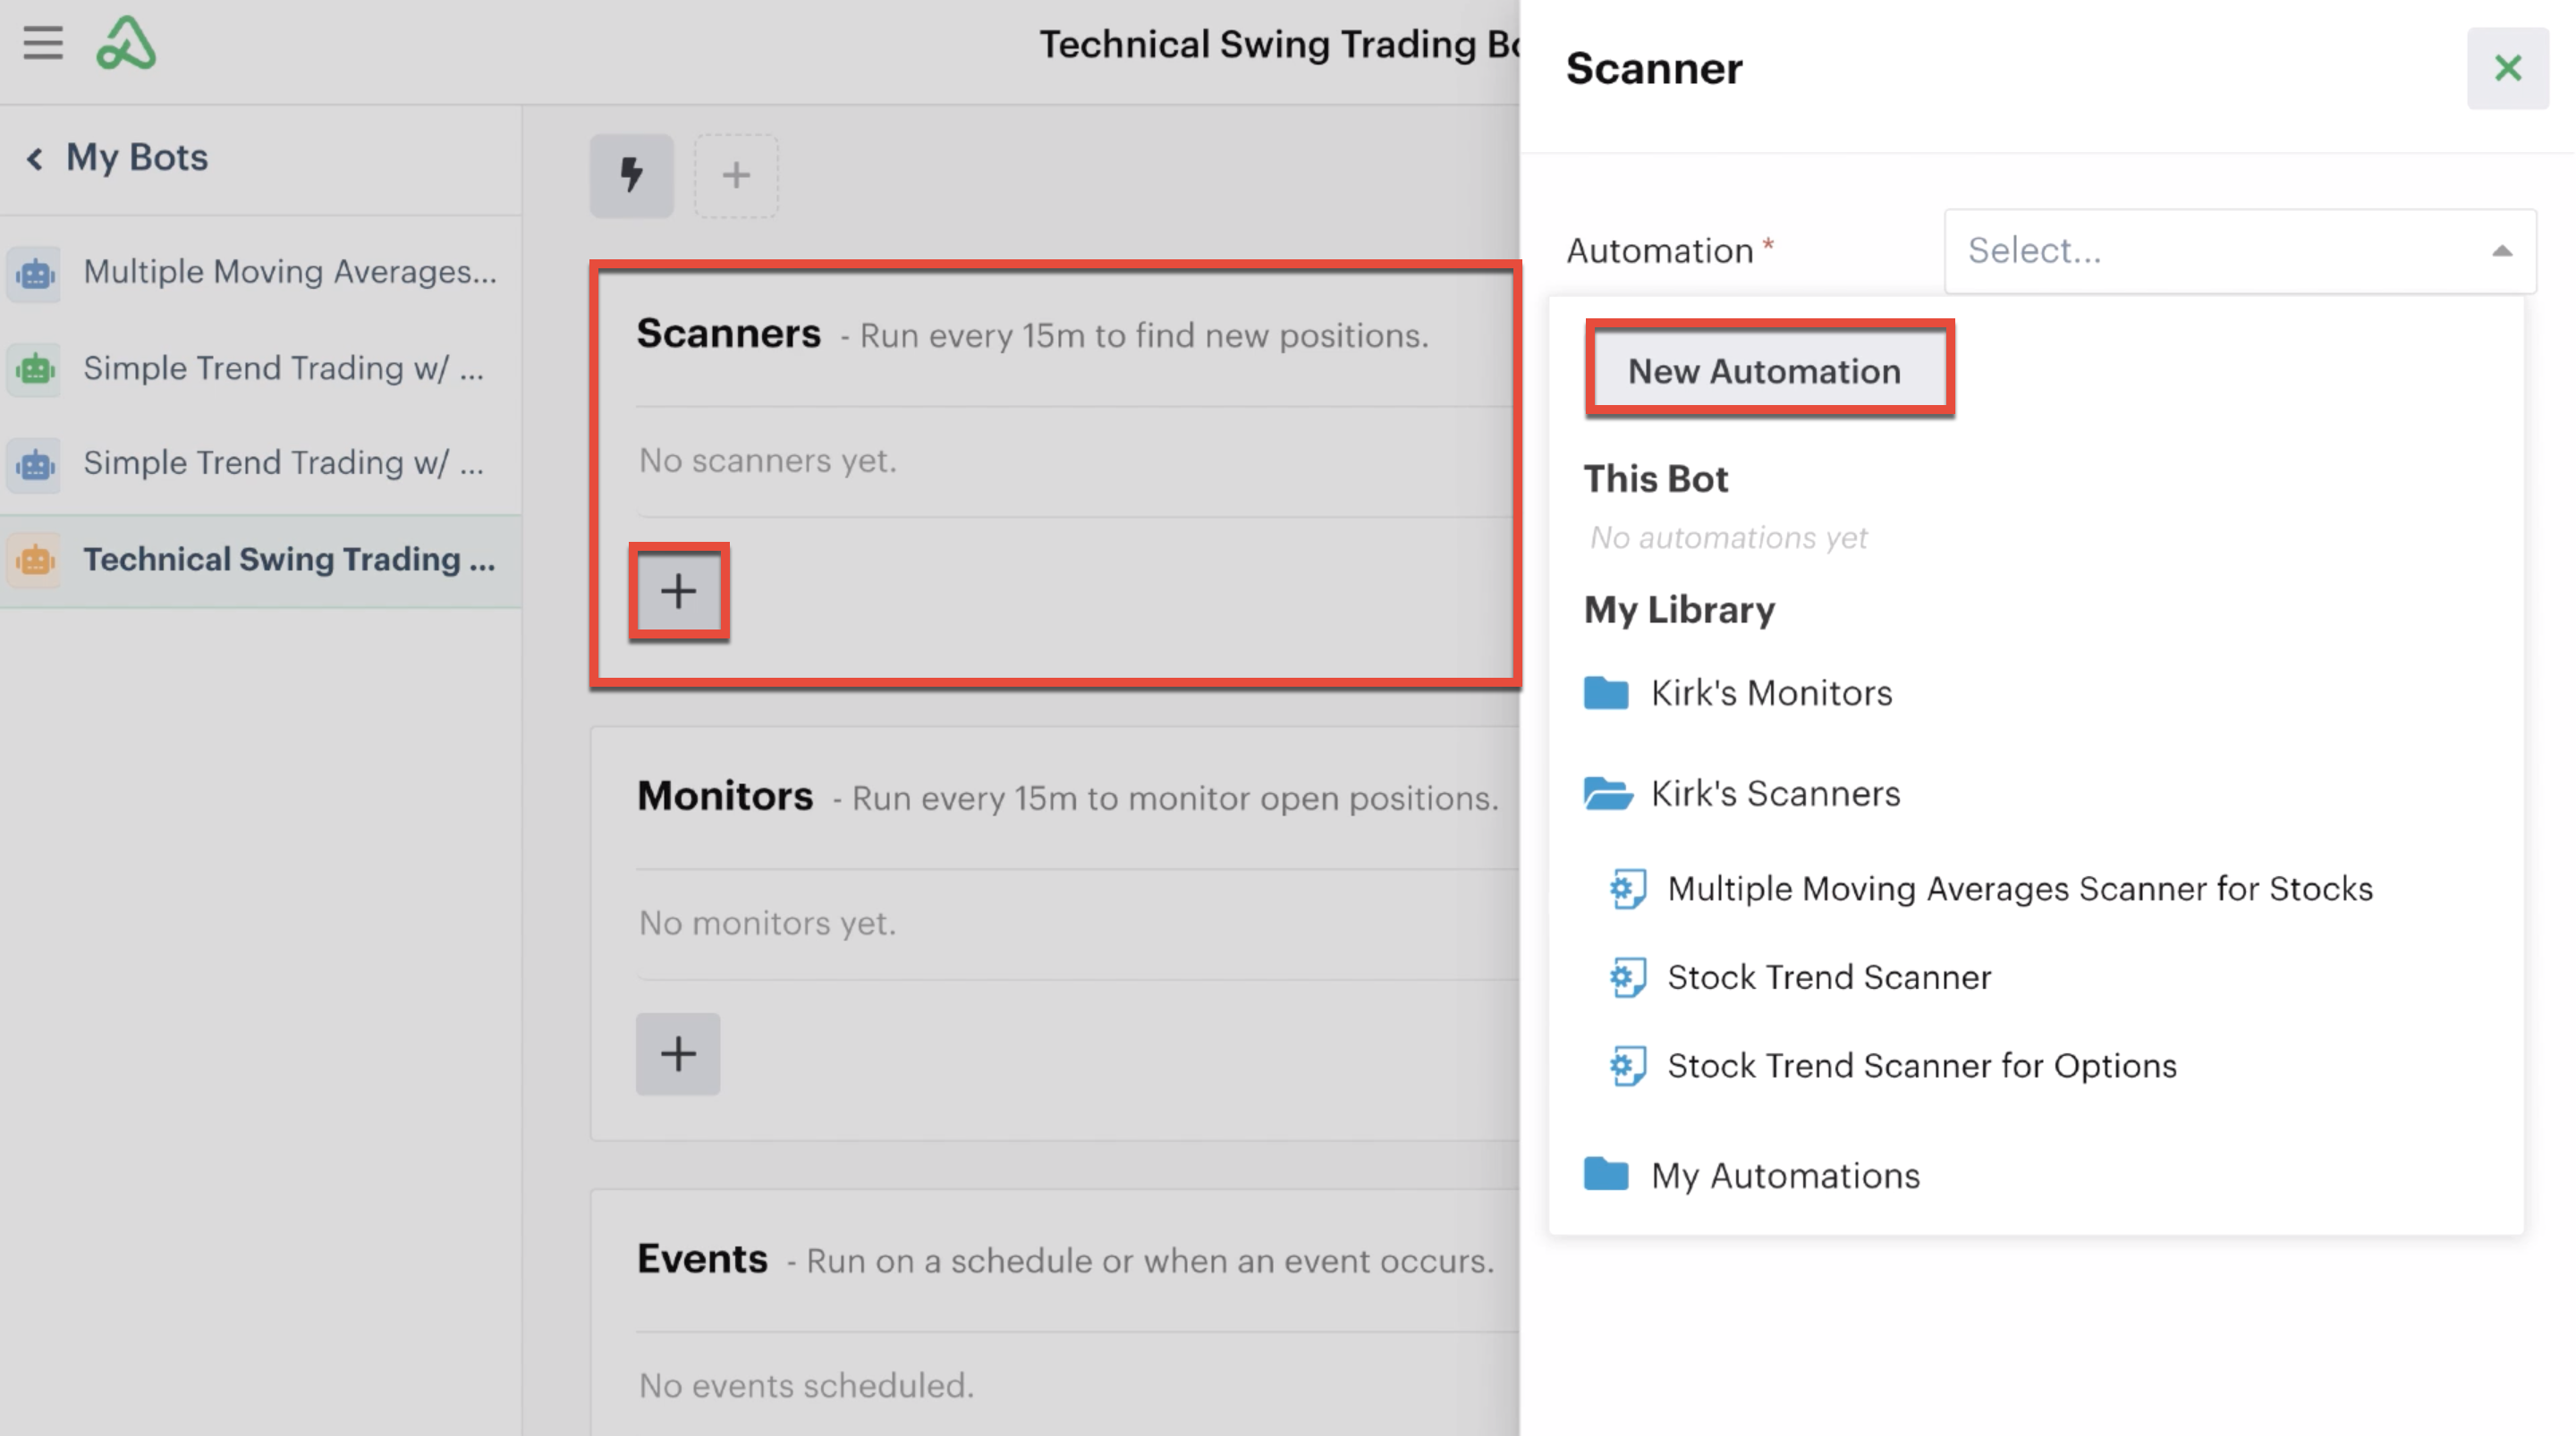Add a new monitor with plus button
2576x1436 pixels.
679,1054
